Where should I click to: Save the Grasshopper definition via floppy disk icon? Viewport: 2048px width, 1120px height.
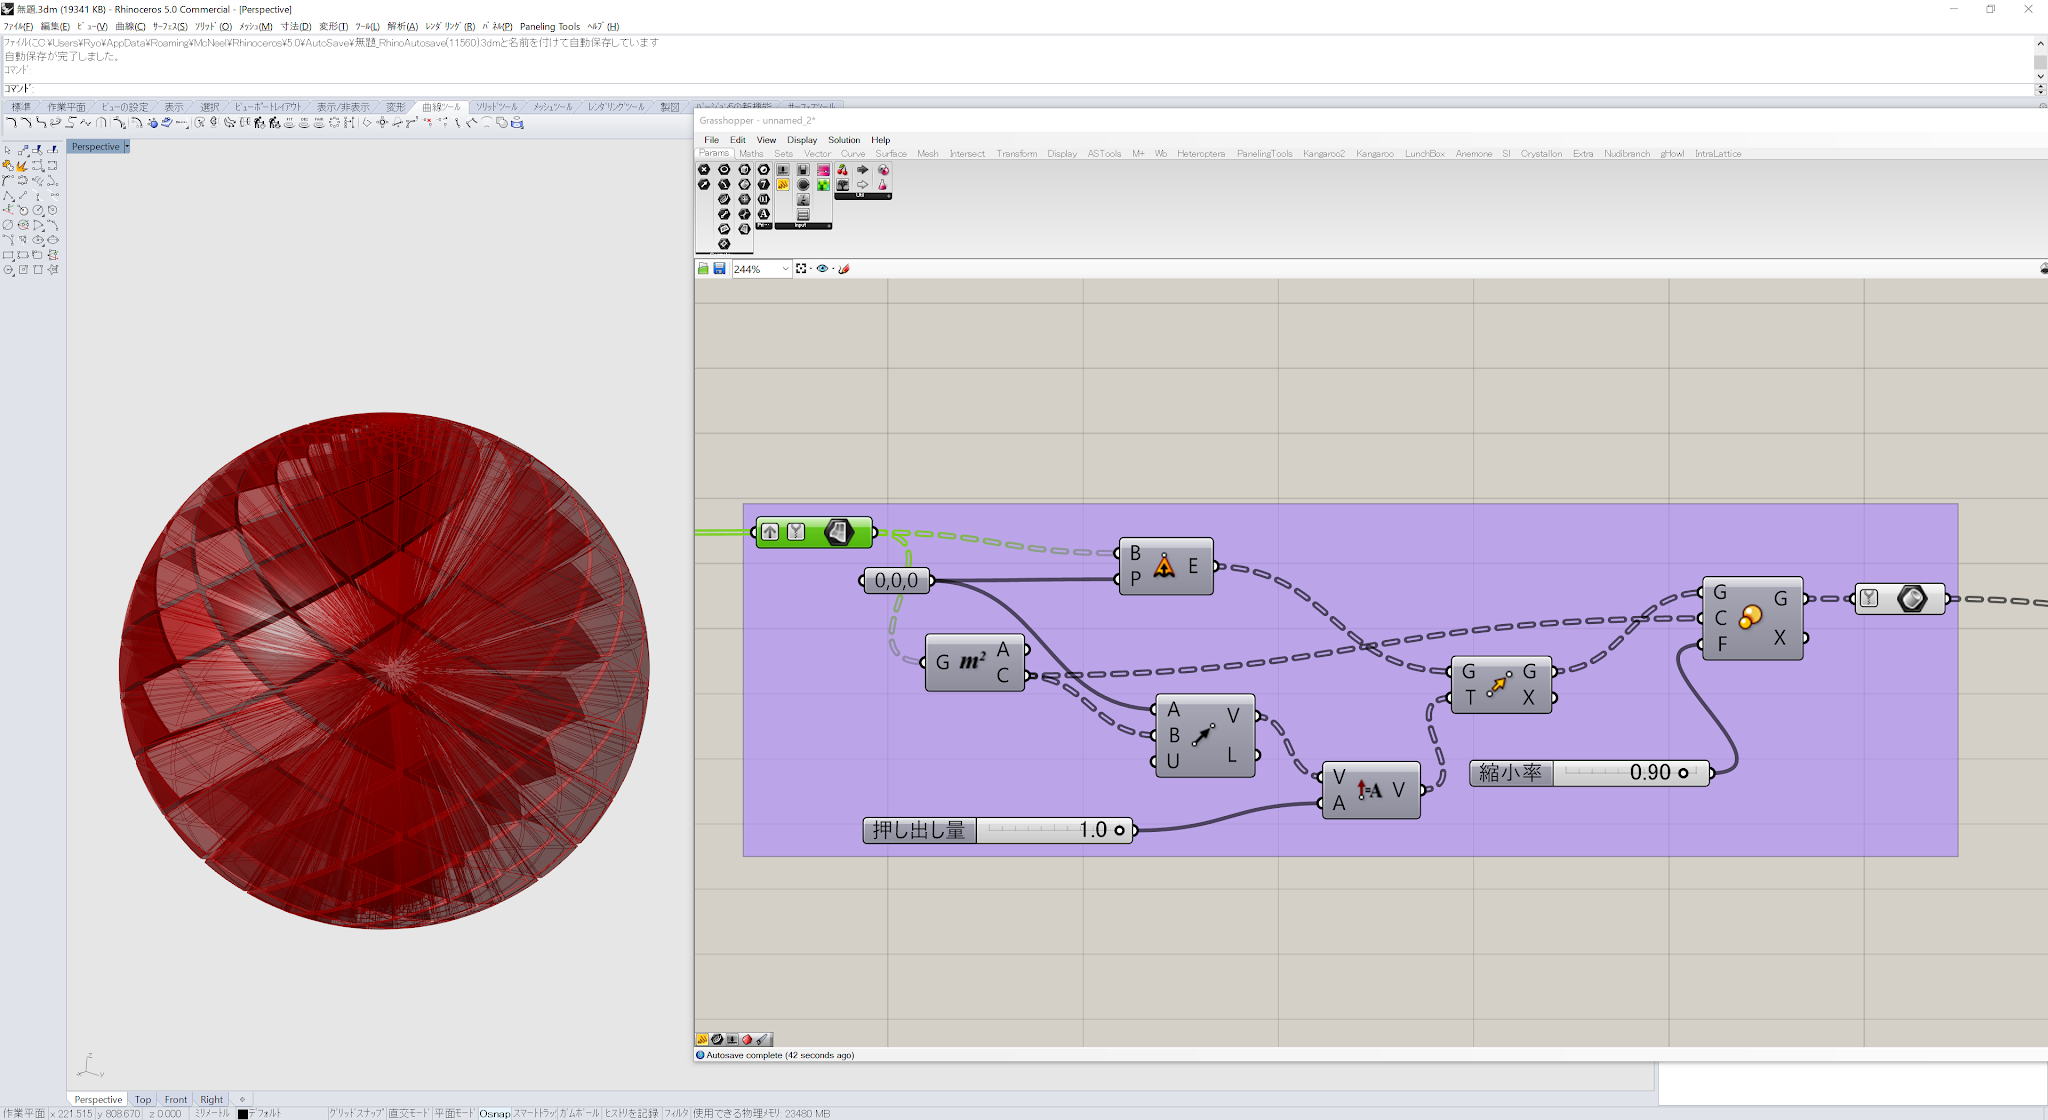pyautogui.click(x=719, y=269)
